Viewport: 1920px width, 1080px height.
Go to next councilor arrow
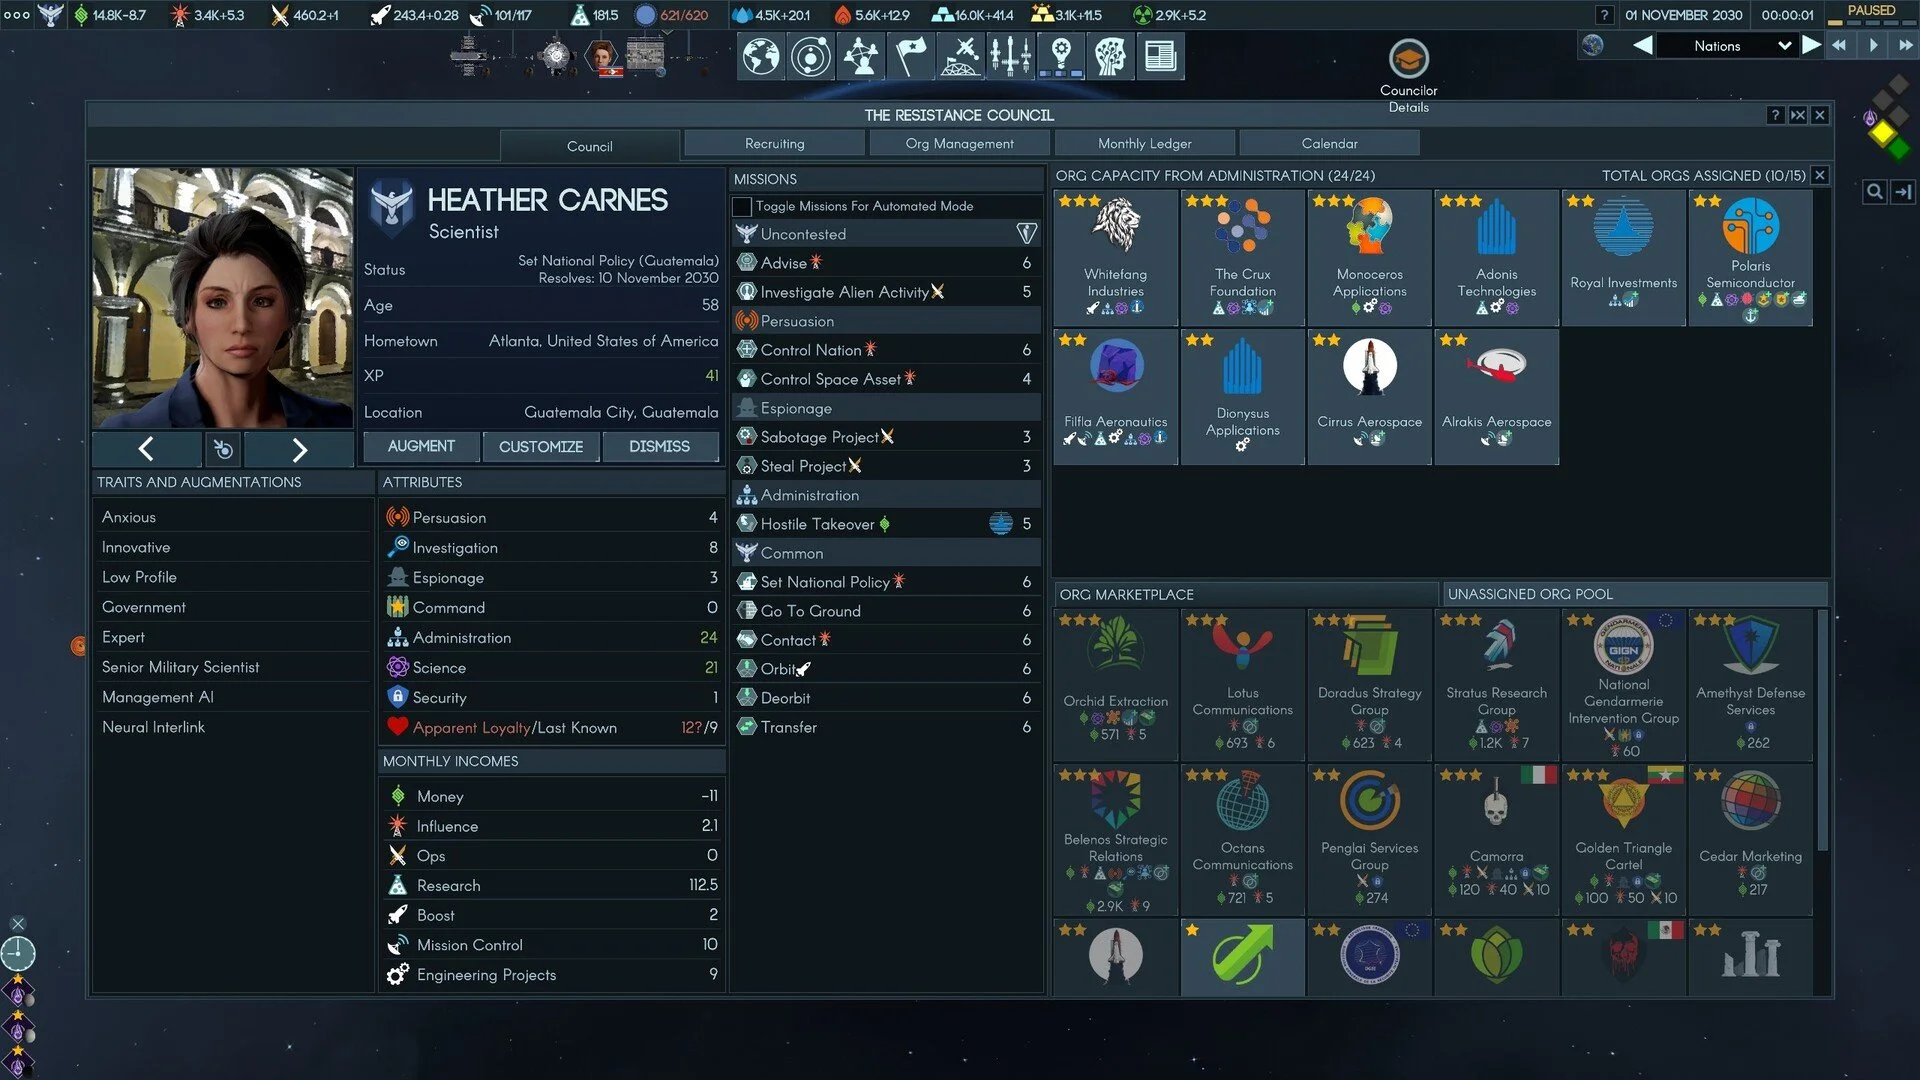tap(298, 449)
